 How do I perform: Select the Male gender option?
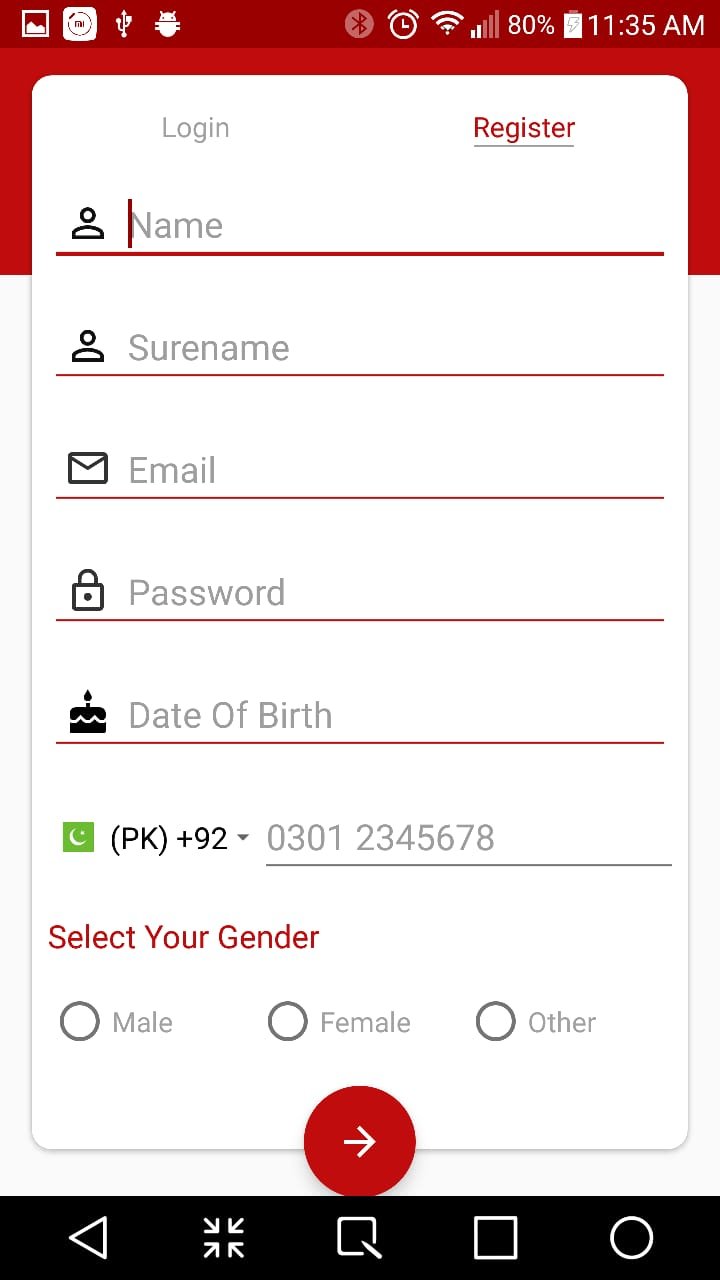(x=80, y=1022)
